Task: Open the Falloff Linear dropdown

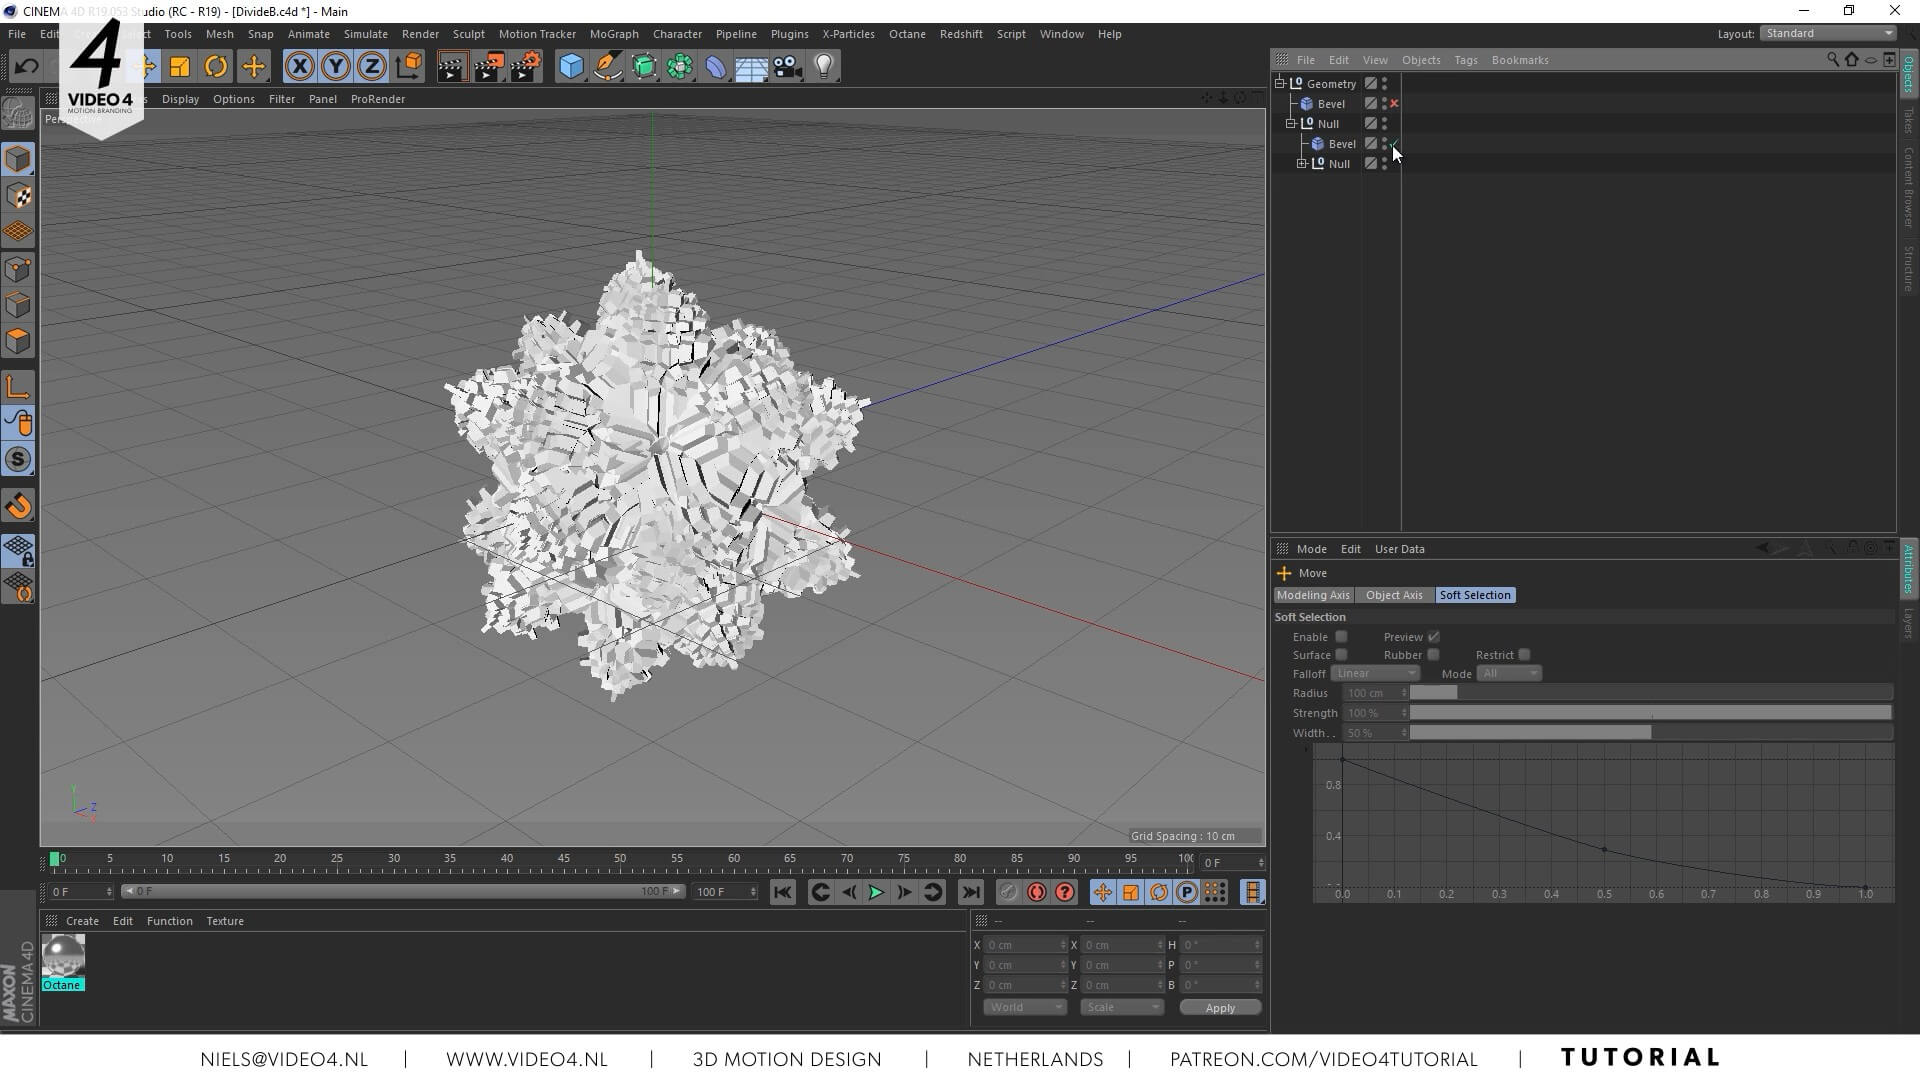Action: [1375, 673]
